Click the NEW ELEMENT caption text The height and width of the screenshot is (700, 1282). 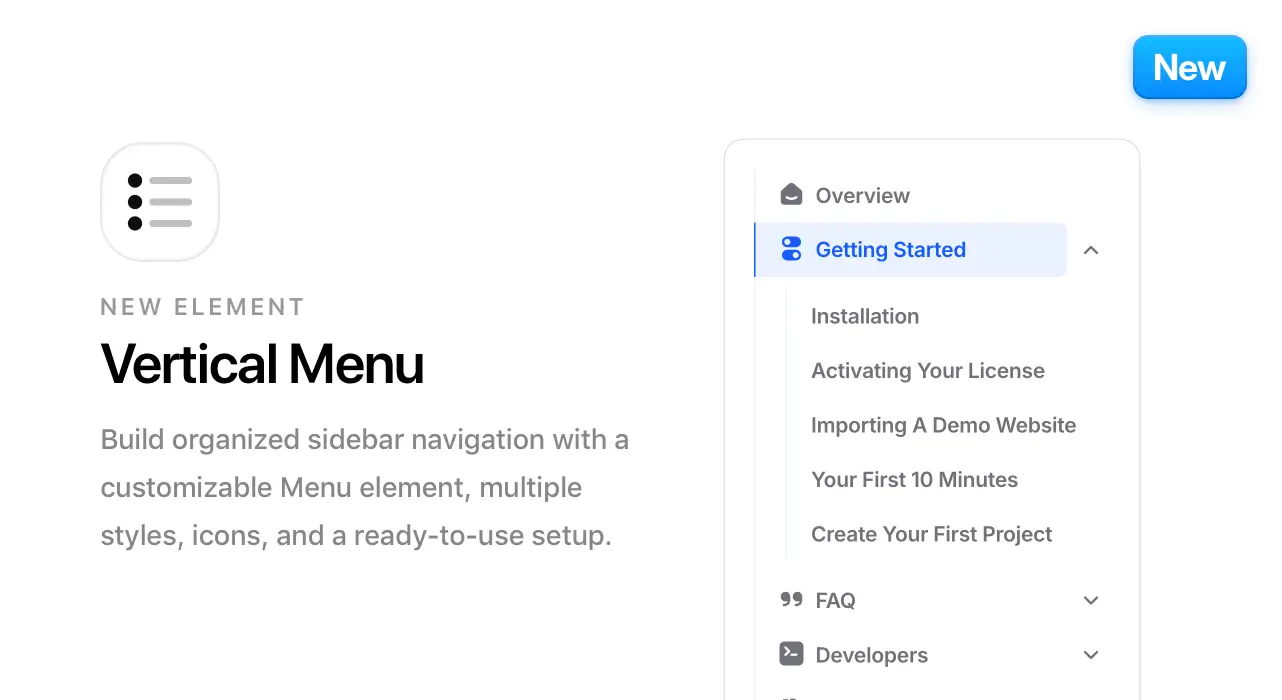pos(202,307)
